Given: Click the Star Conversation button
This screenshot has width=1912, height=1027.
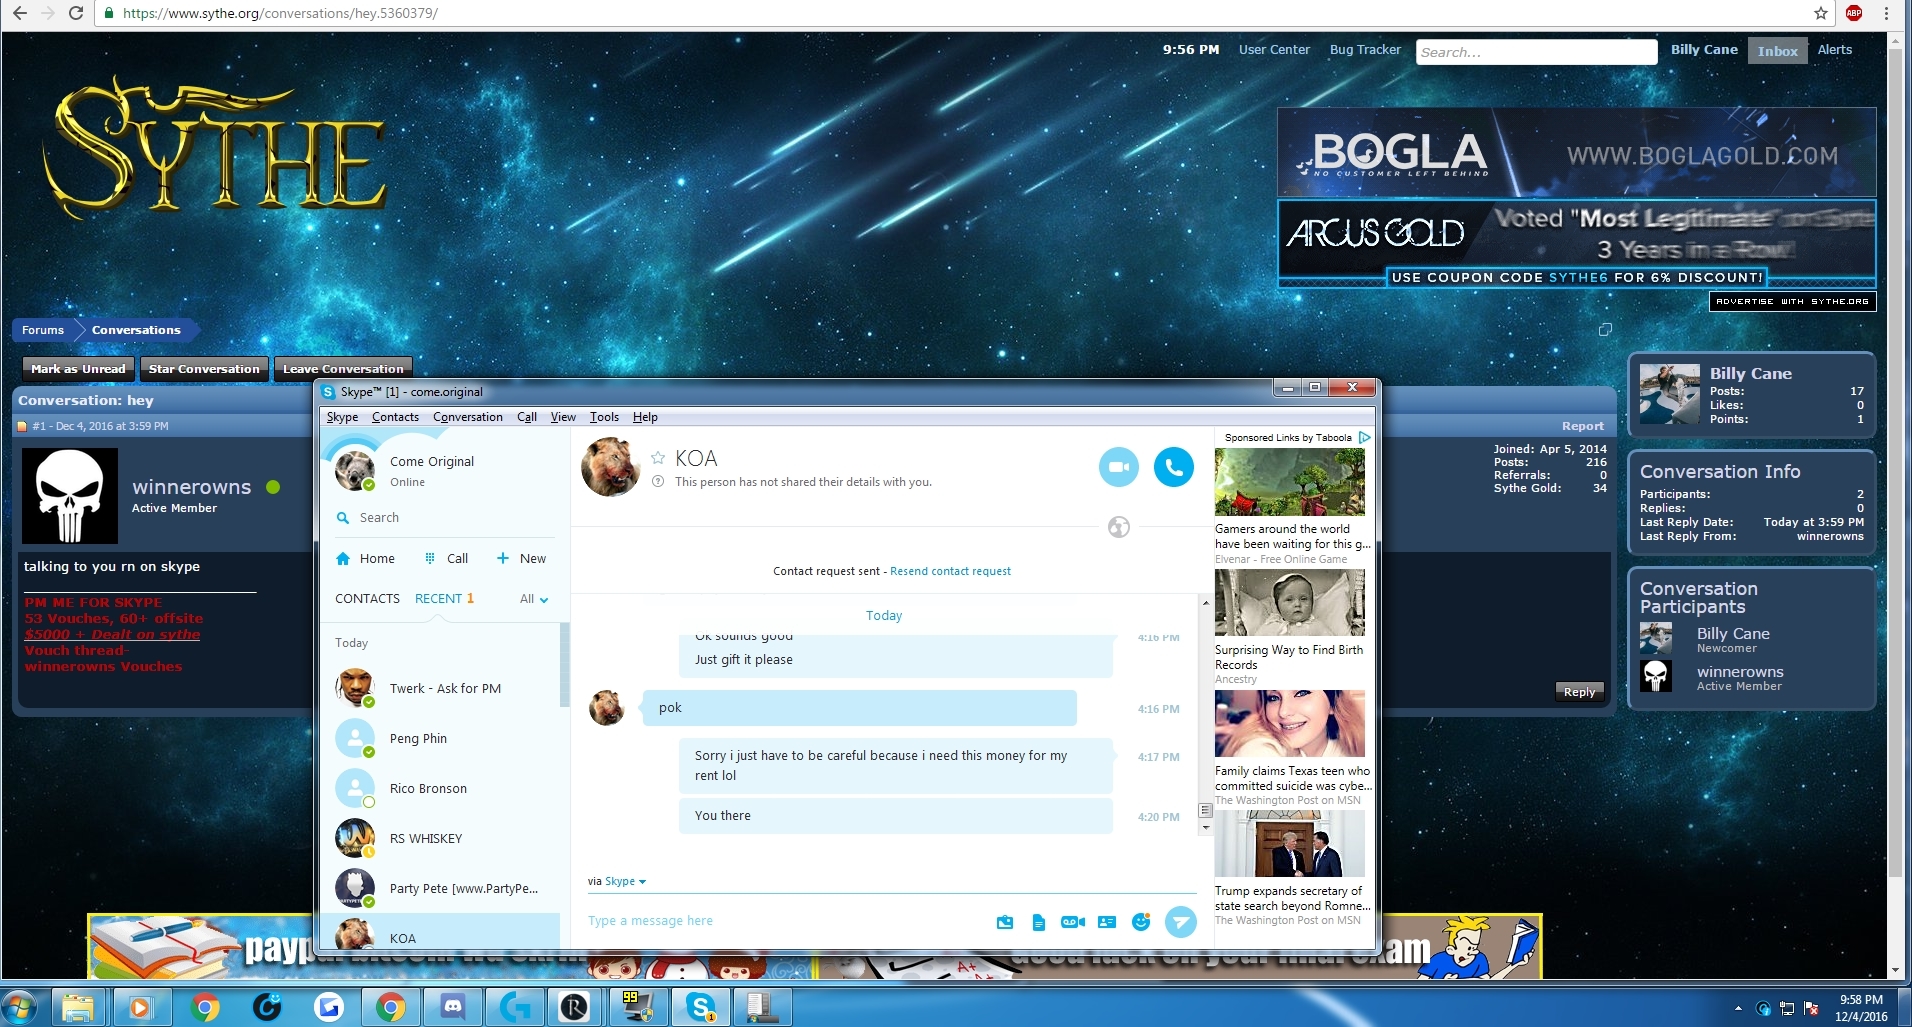Looking at the screenshot, I should pyautogui.click(x=204, y=369).
